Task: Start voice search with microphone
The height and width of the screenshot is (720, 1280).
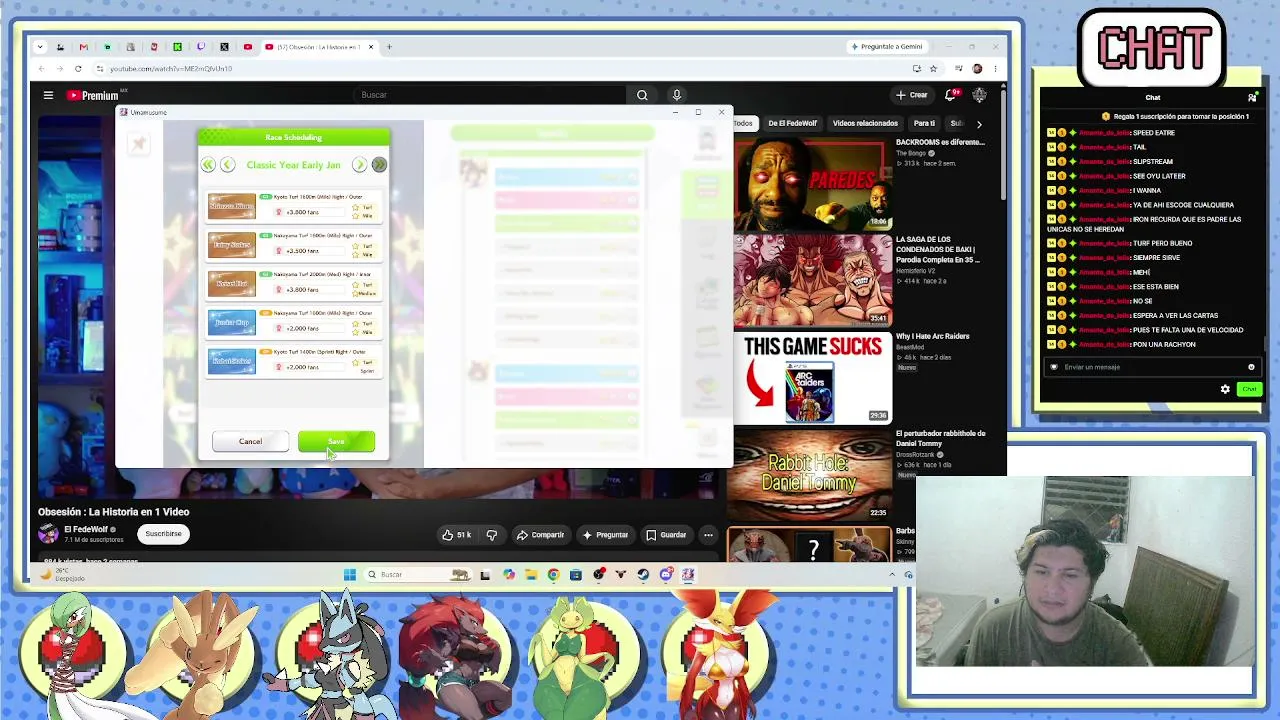Action: point(677,95)
